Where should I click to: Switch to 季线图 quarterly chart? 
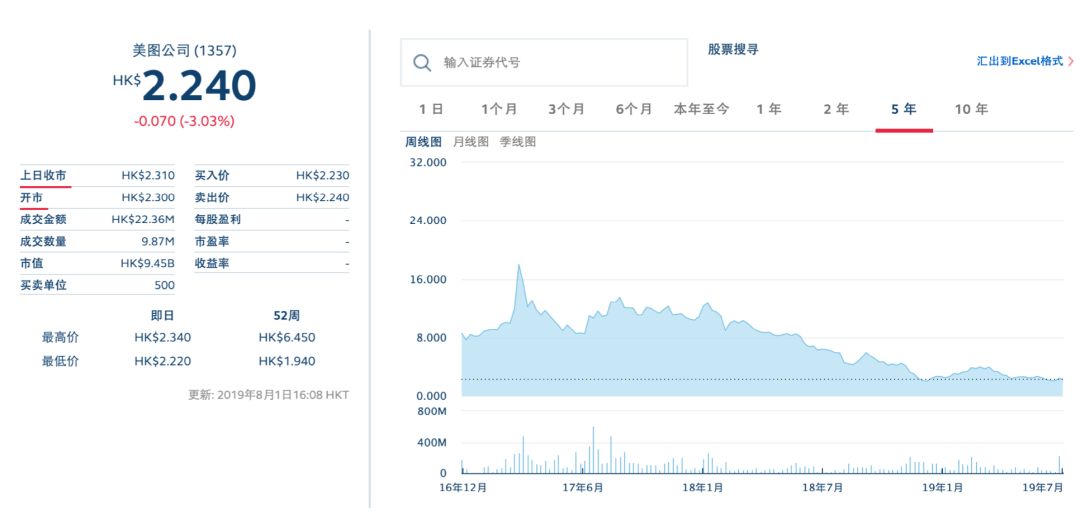tap(518, 142)
